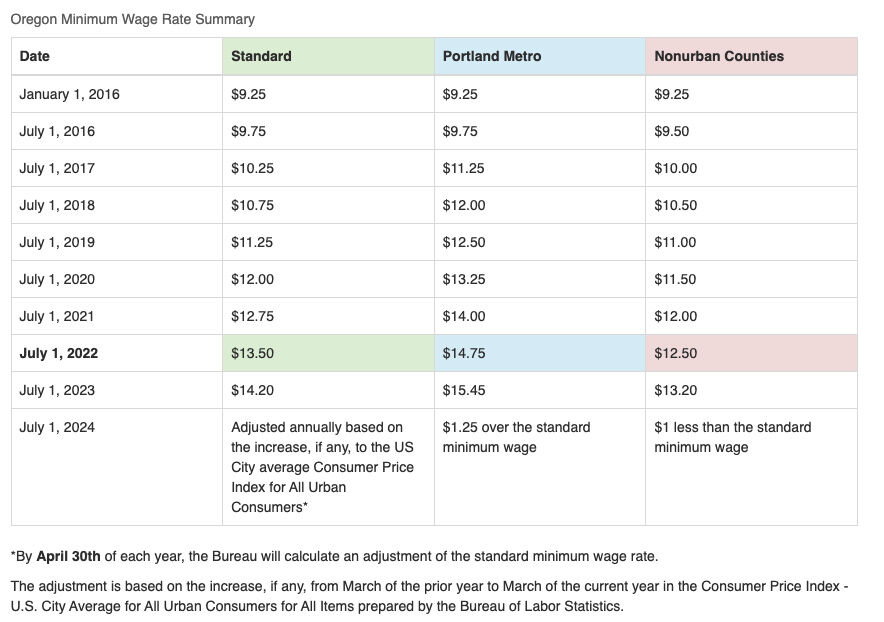884x622 pixels.
Task: Select the highlighted $13.50 standard wage cell
Action: click(x=328, y=354)
